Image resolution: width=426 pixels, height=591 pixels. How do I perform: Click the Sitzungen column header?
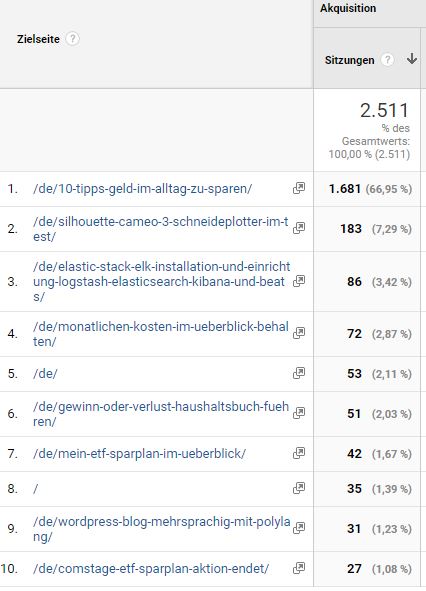click(x=349, y=60)
